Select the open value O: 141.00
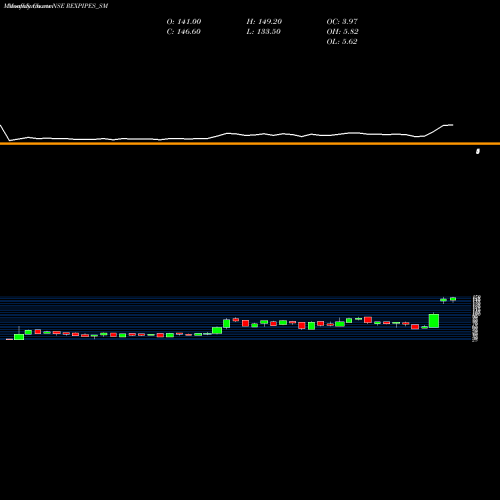 (184, 21)
